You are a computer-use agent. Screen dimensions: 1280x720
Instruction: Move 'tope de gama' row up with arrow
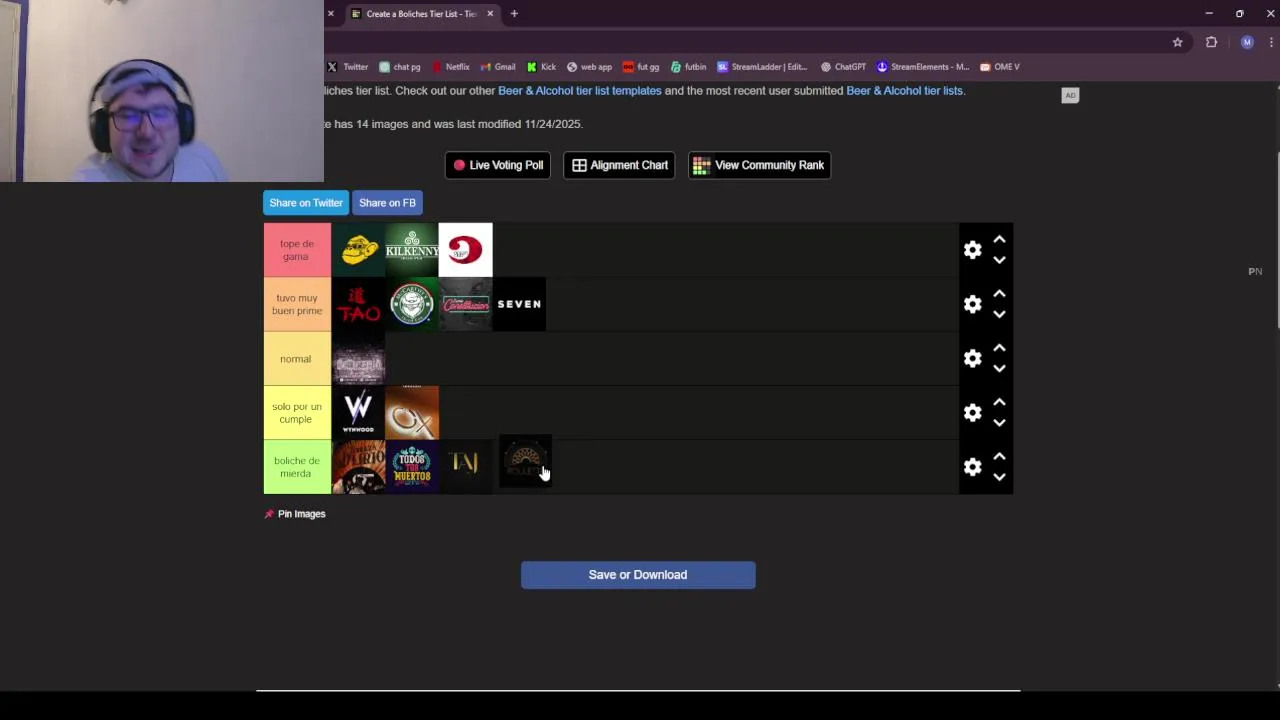coord(999,240)
